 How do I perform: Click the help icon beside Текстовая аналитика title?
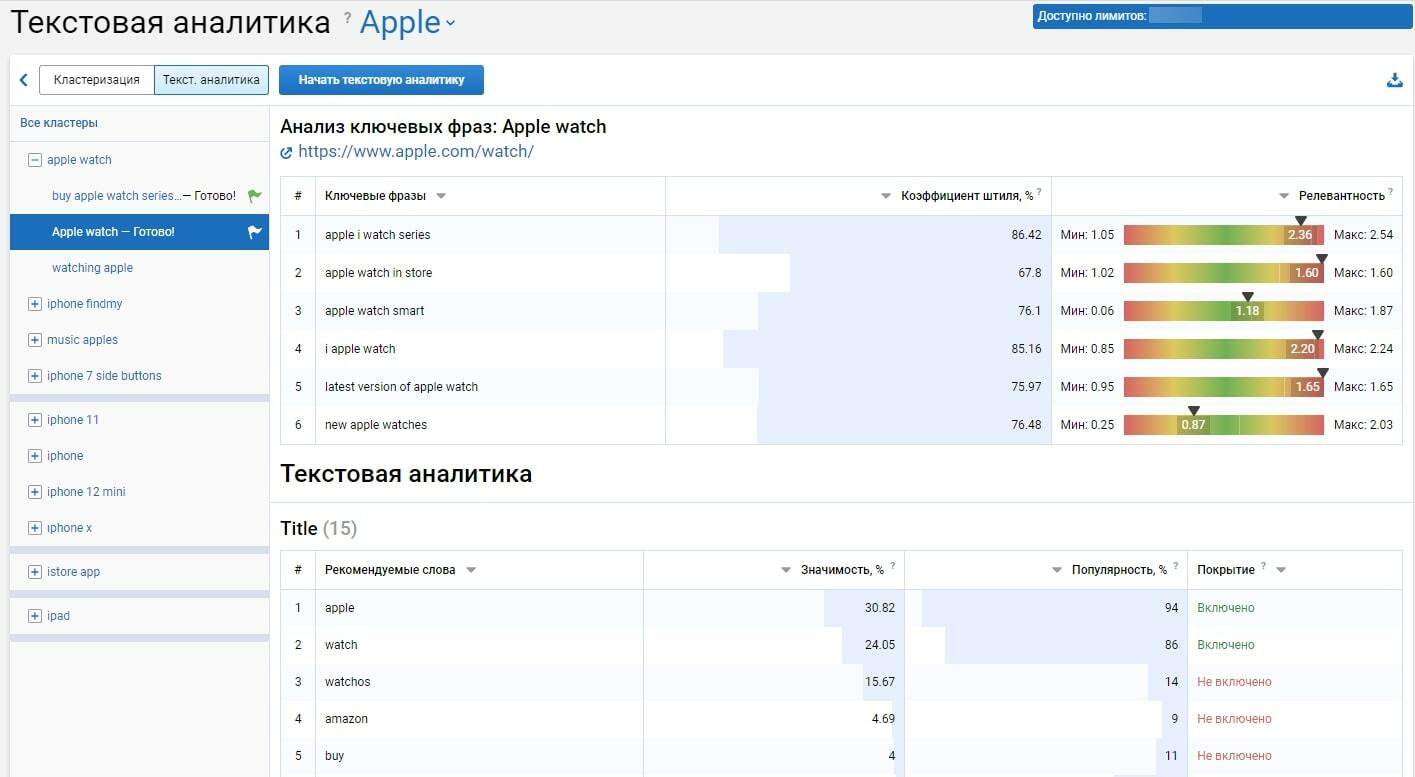[x=347, y=17]
